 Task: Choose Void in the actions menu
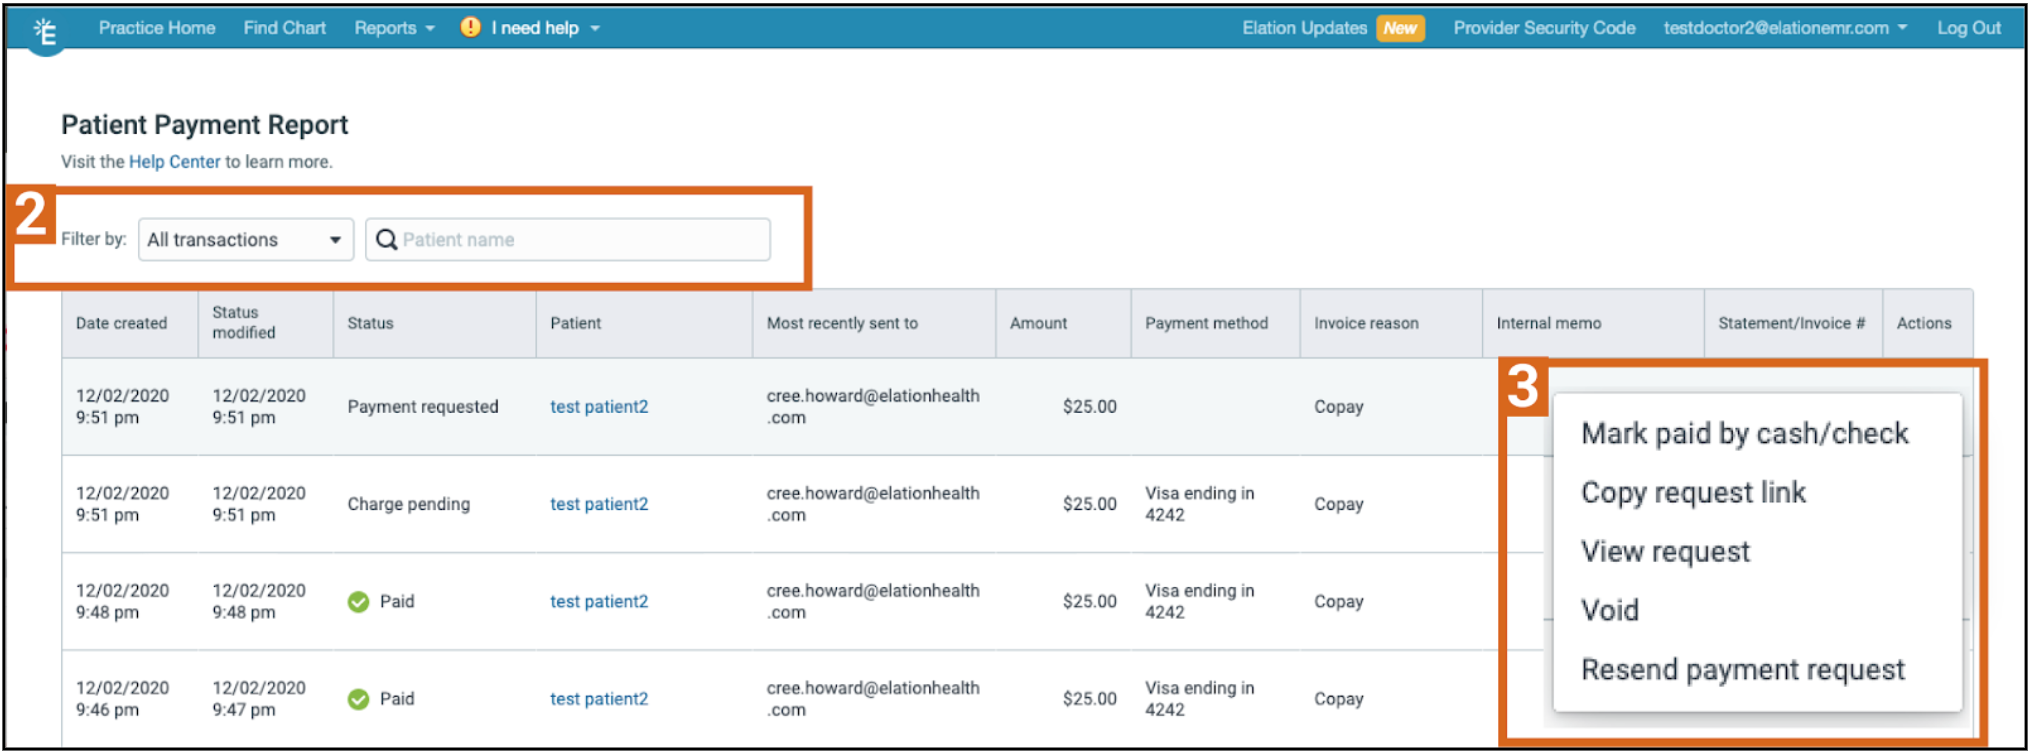[1609, 610]
